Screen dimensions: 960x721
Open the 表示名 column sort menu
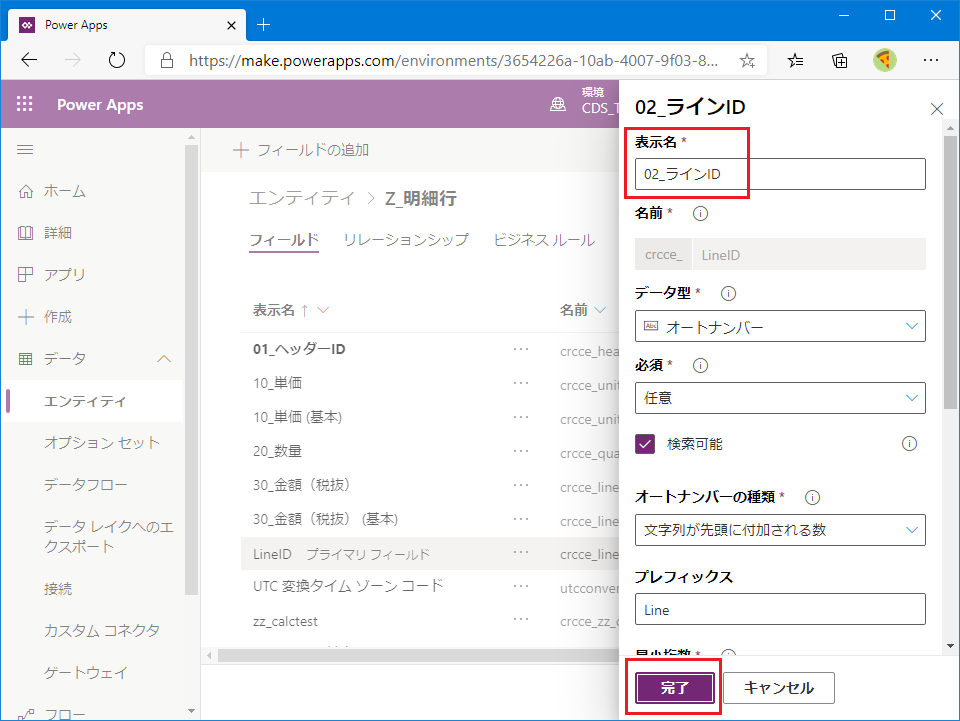(323, 310)
